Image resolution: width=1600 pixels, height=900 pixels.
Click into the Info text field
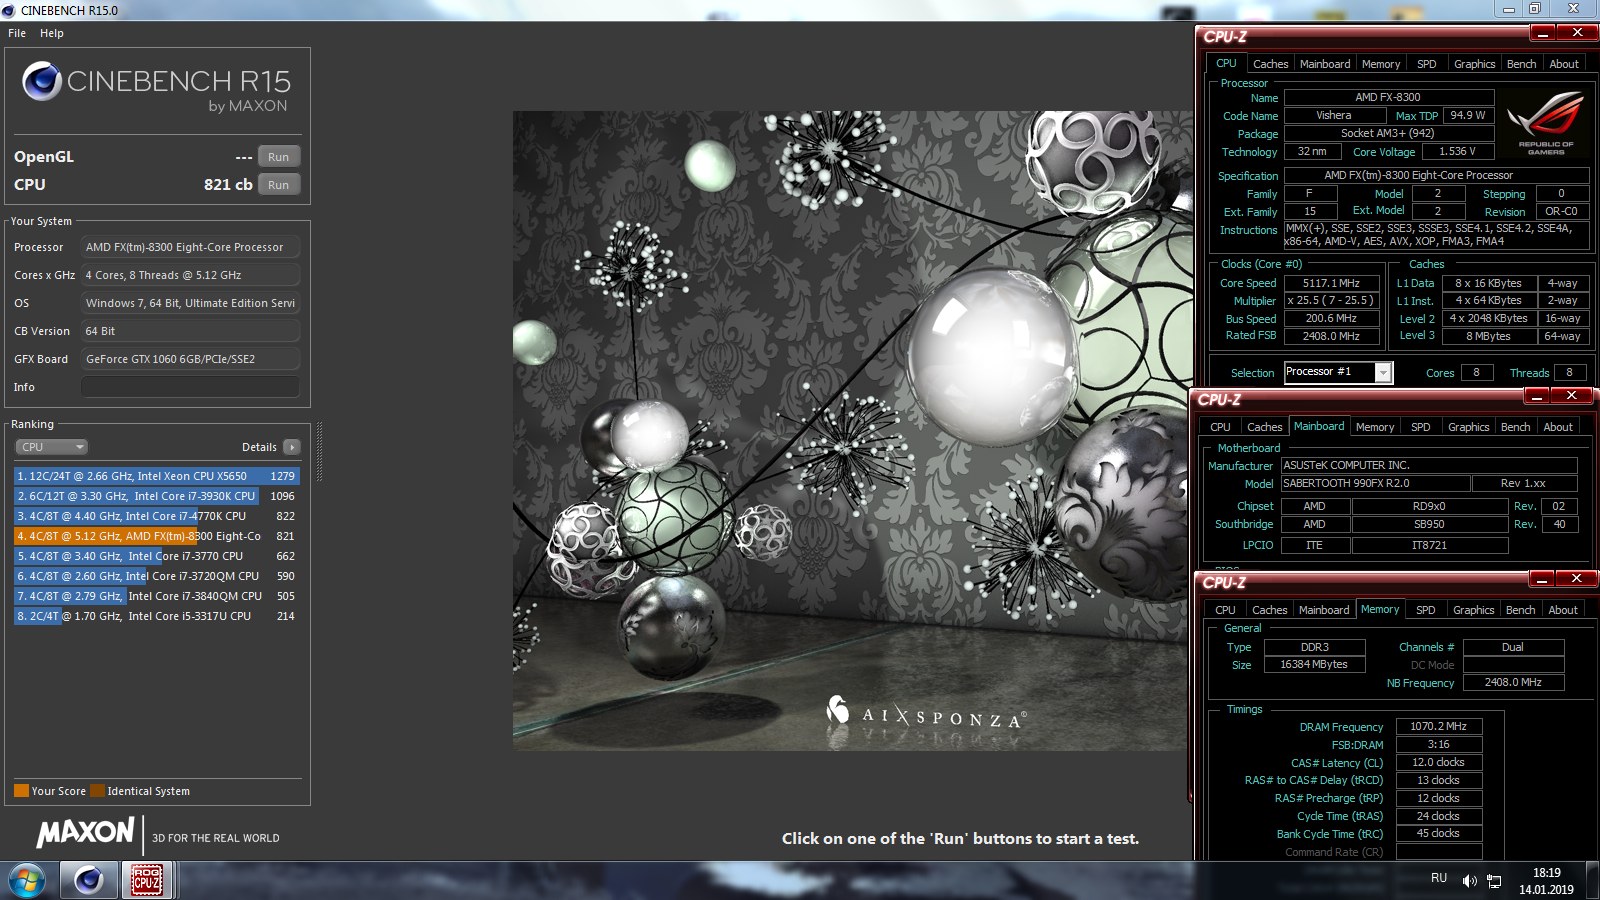[x=190, y=387]
